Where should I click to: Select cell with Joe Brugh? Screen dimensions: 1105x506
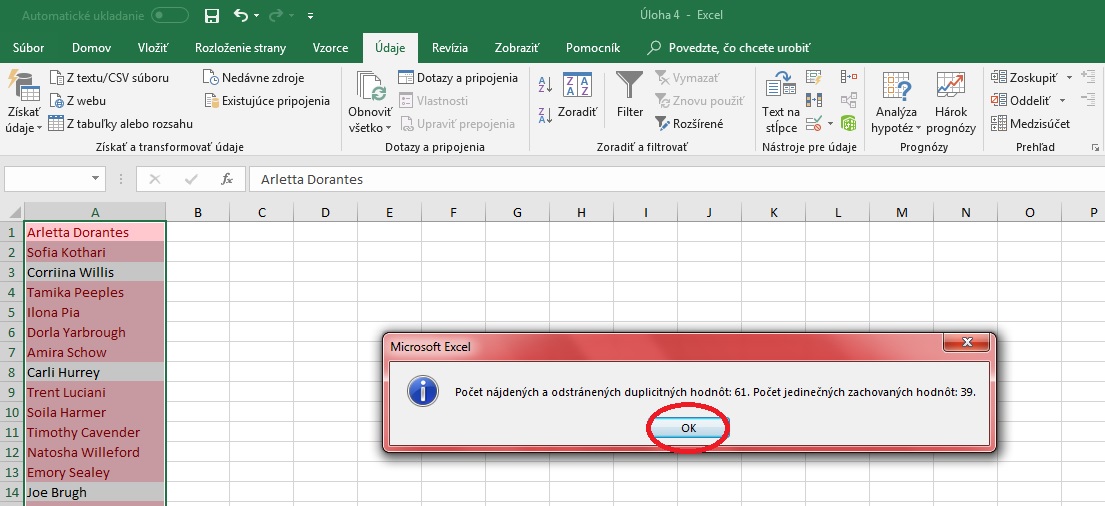click(95, 493)
